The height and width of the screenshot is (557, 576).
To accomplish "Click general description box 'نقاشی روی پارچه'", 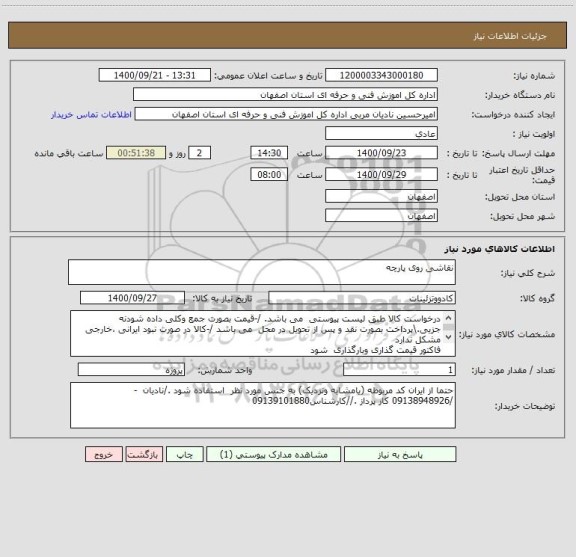I will click(x=262, y=272).
